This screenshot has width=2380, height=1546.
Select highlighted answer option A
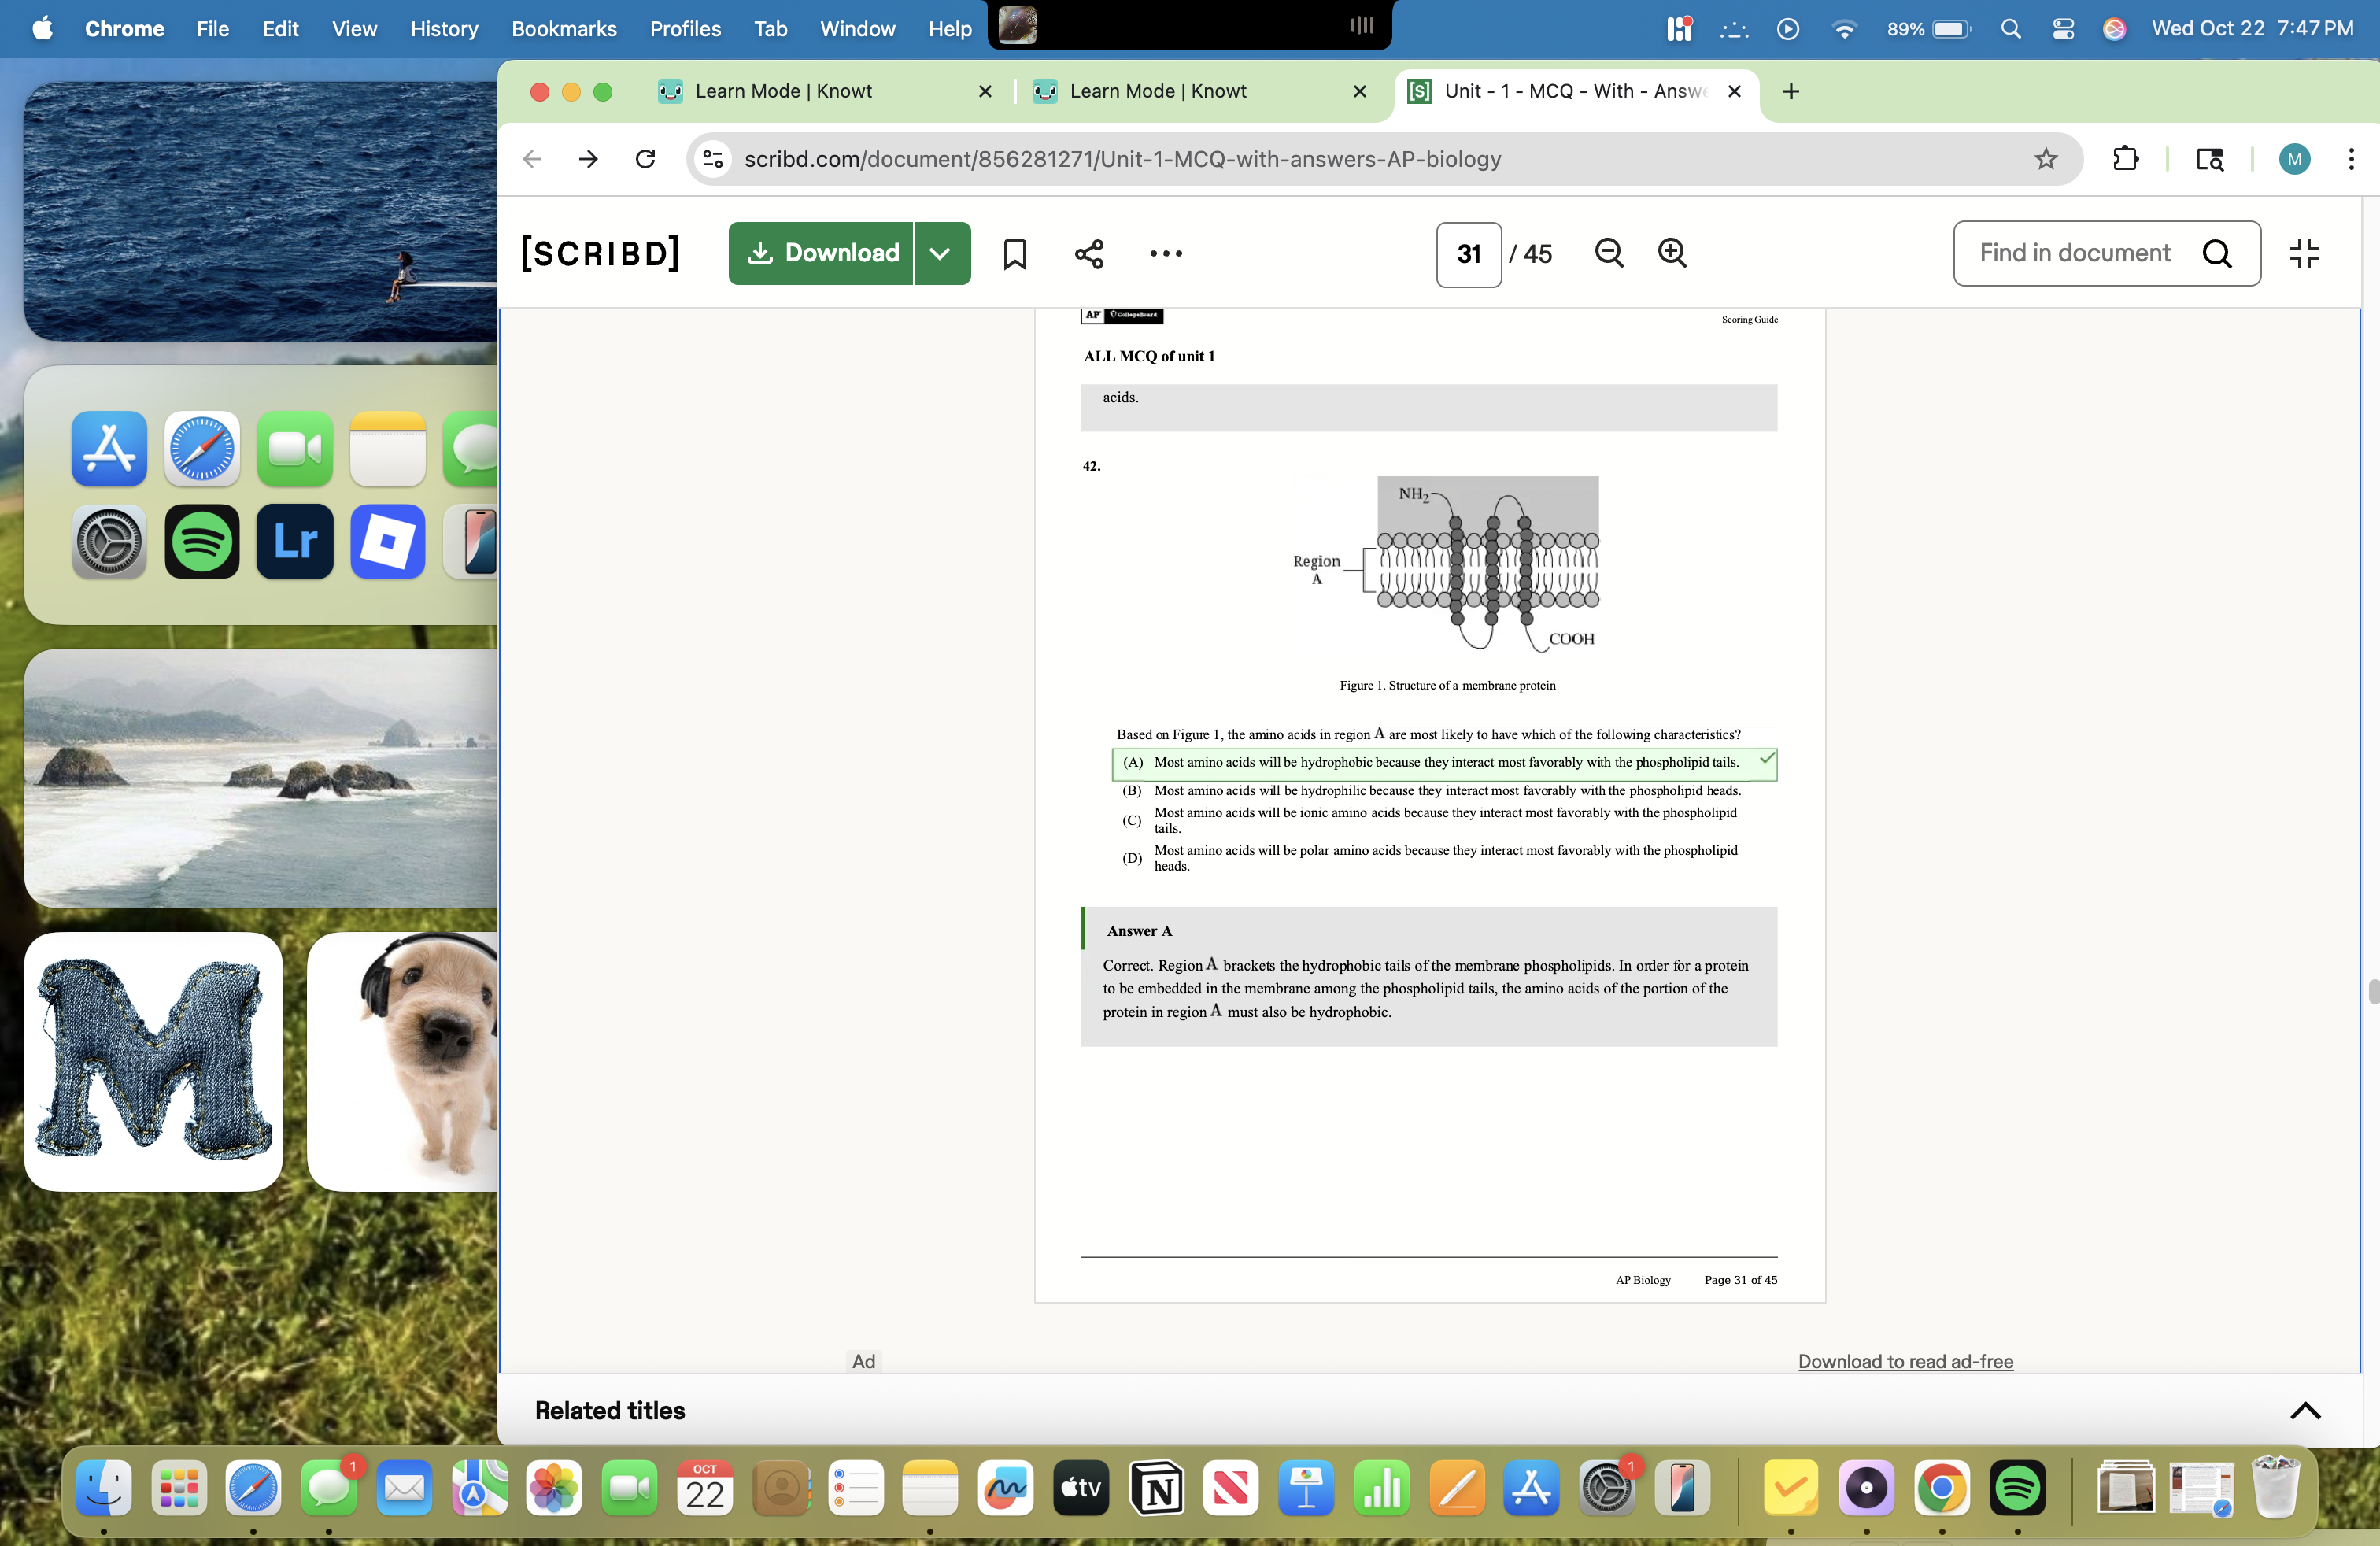(x=1444, y=763)
